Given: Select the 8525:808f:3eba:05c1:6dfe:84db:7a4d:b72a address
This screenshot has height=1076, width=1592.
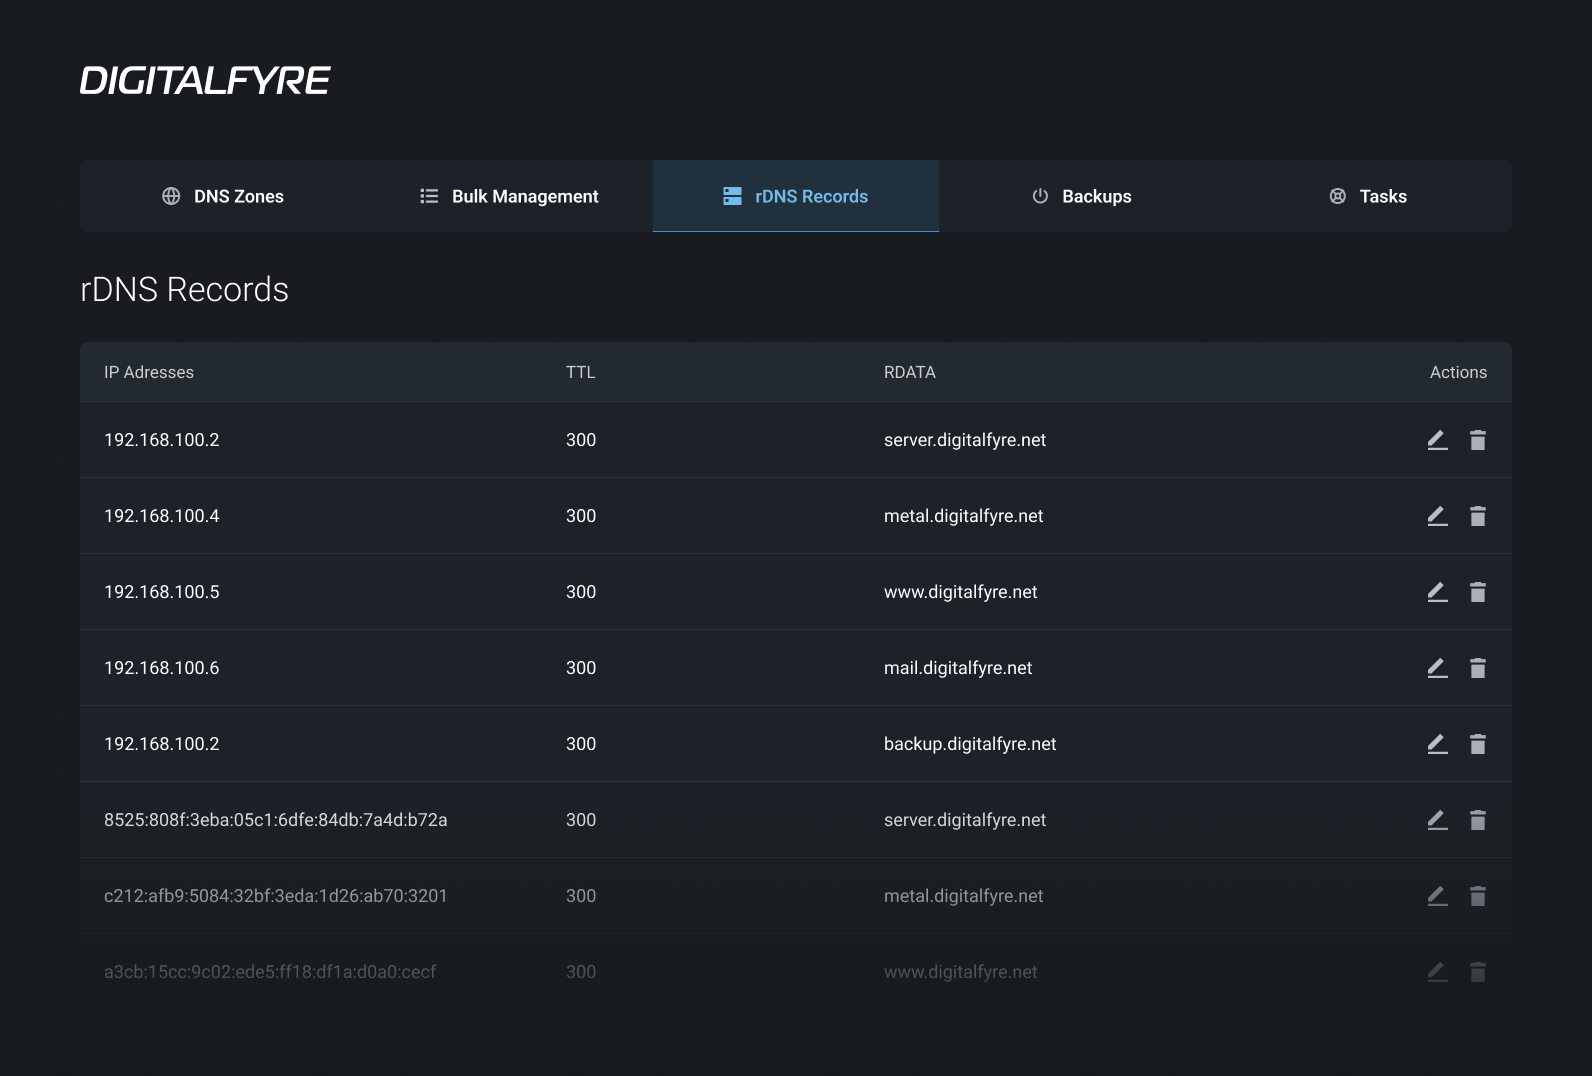Looking at the screenshot, I should 276,820.
